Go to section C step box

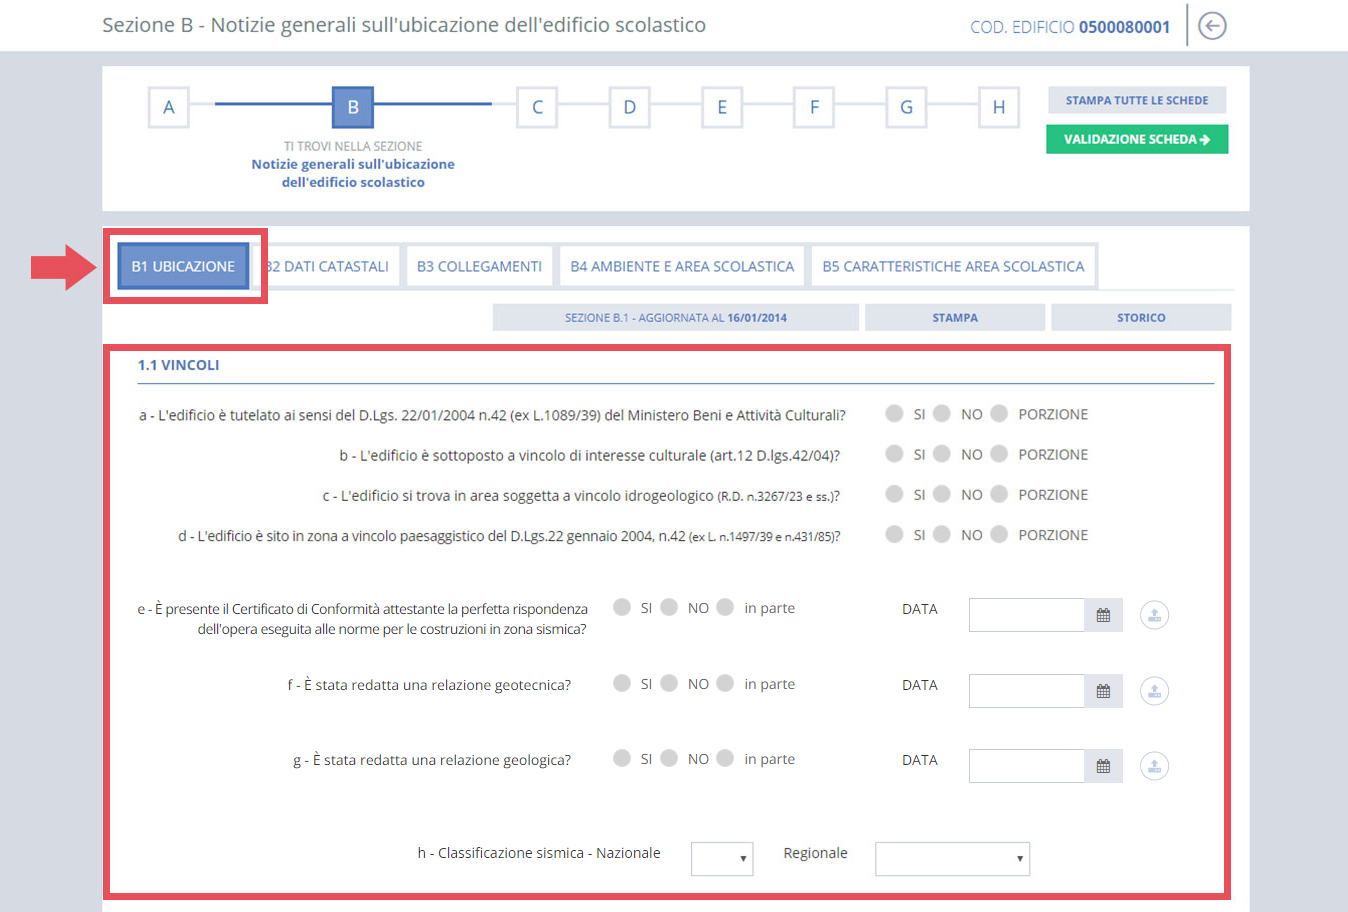tap(537, 107)
